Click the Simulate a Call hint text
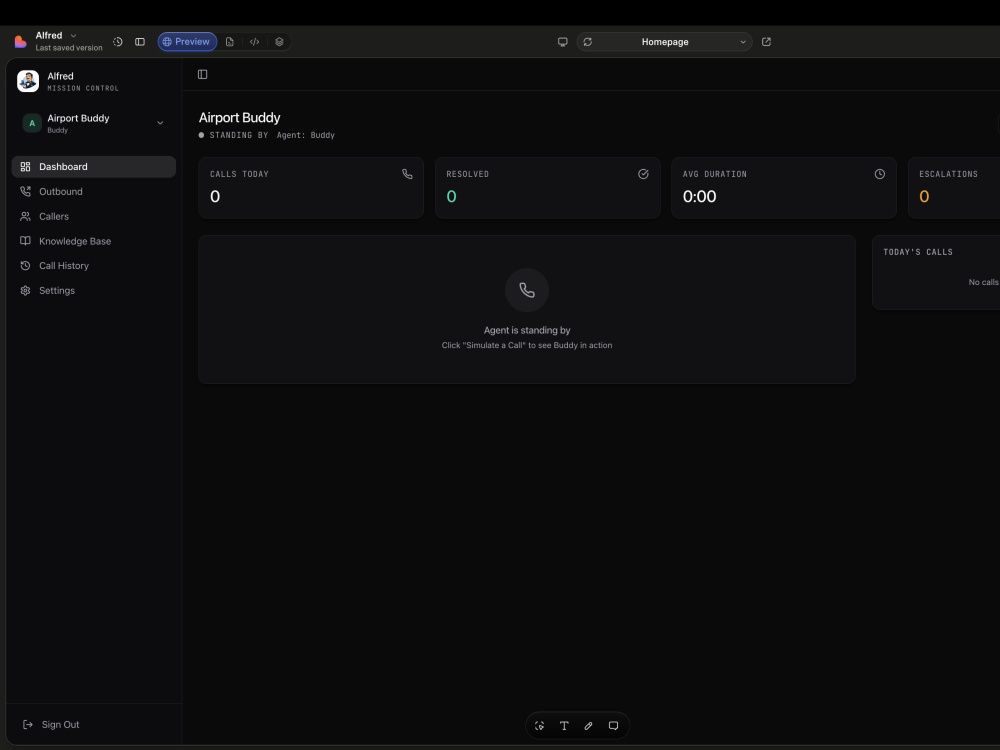 [x=527, y=345]
